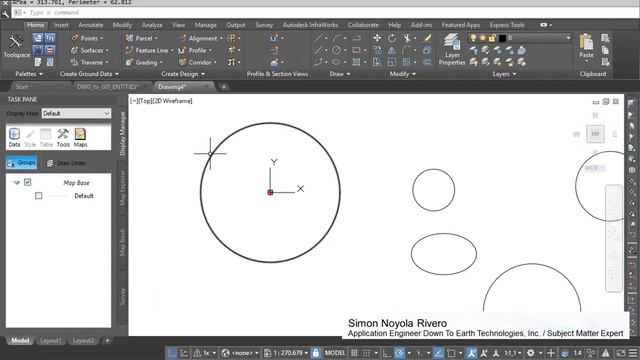The image size is (640, 360).
Task: Toggle polar tracking in status bar
Action: click(399, 353)
